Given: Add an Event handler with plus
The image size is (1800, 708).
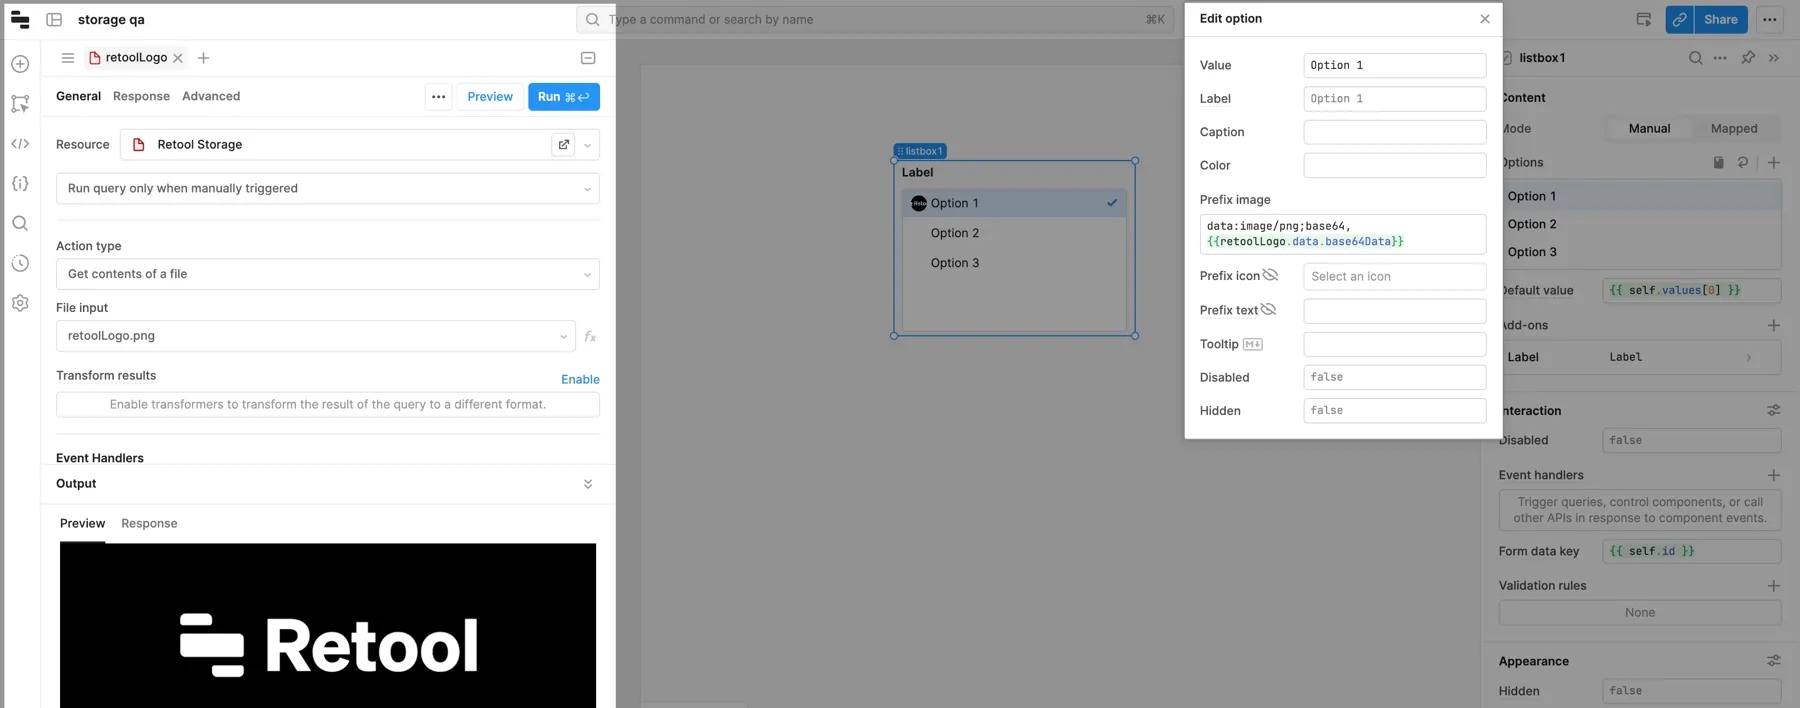Looking at the screenshot, I should pyautogui.click(x=1774, y=475).
